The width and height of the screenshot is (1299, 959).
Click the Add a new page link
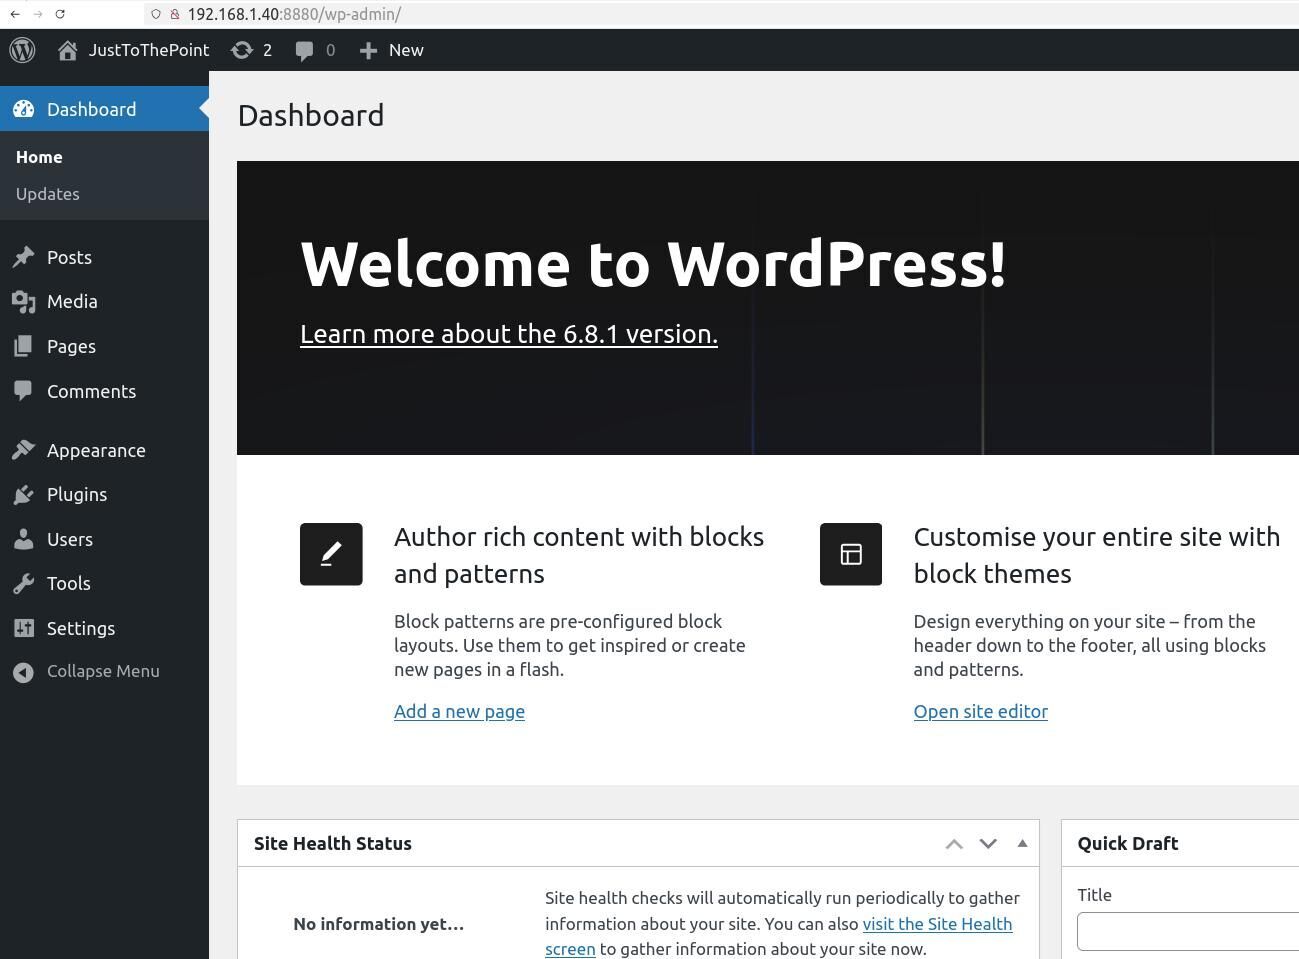point(459,712)
